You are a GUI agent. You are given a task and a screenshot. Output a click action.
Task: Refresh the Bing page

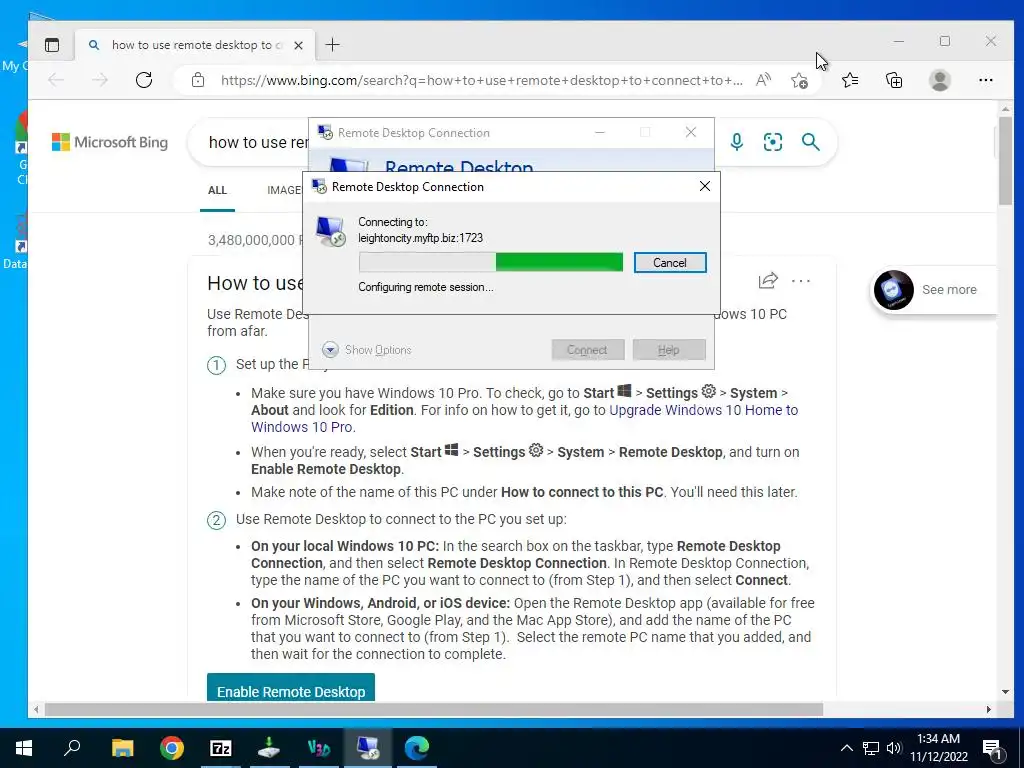[x=144, y=80]
